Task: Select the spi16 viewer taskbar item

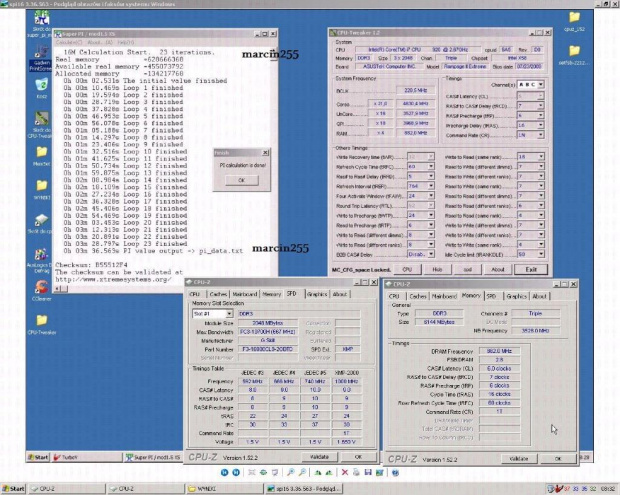Action: tap(304, 489)
